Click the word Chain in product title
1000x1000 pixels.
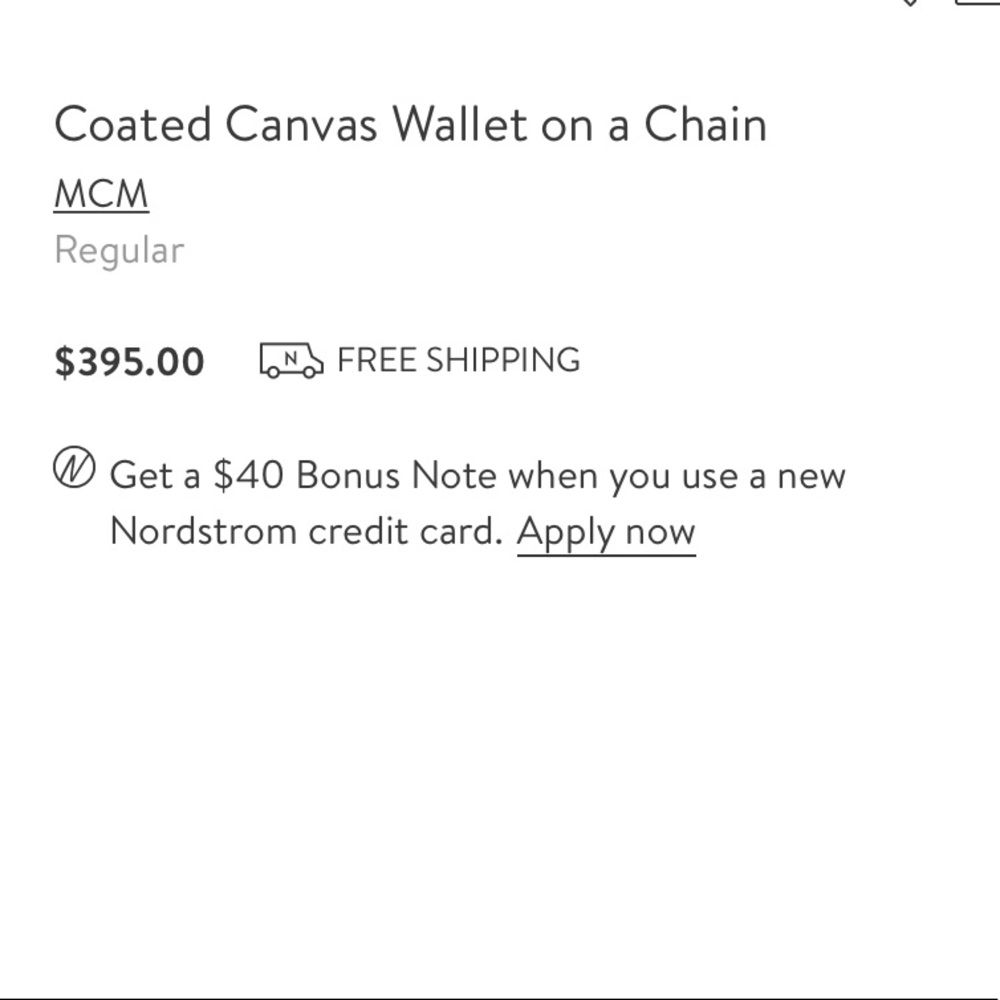(x=705, y=125)
